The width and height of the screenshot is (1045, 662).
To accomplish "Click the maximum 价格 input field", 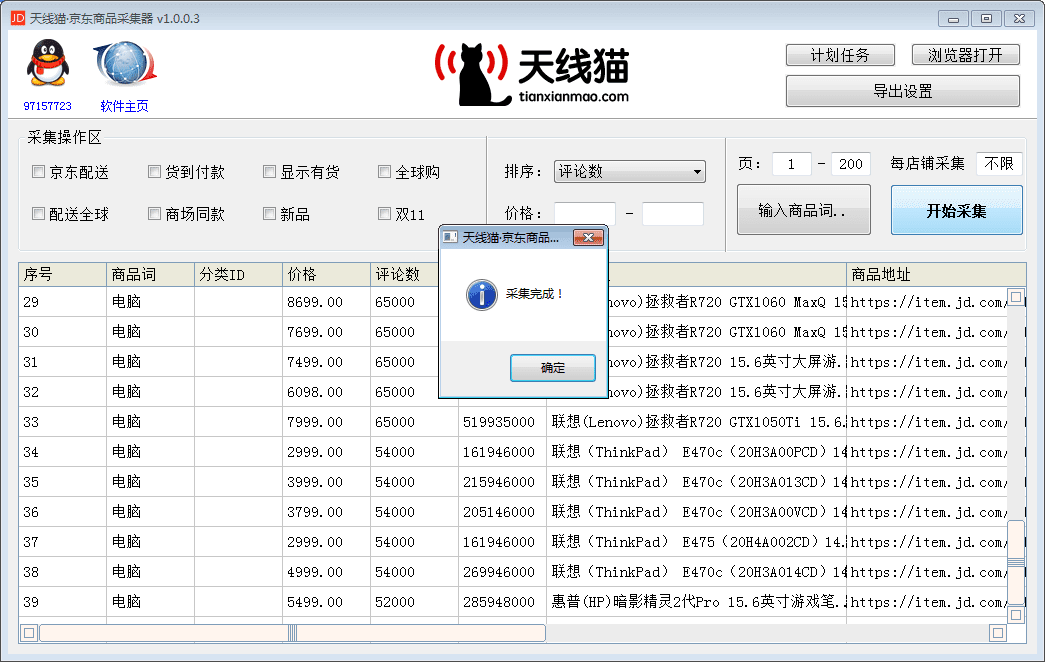I will pos(672,214).
